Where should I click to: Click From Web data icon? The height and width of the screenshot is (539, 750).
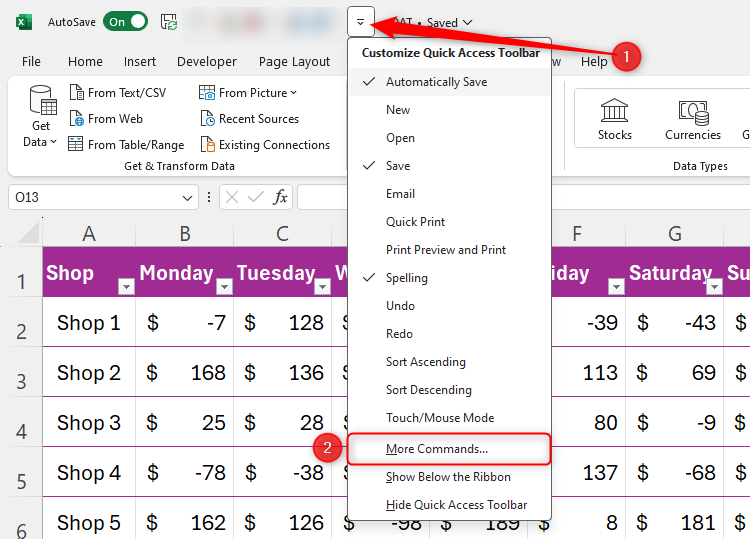click(77, 119)
